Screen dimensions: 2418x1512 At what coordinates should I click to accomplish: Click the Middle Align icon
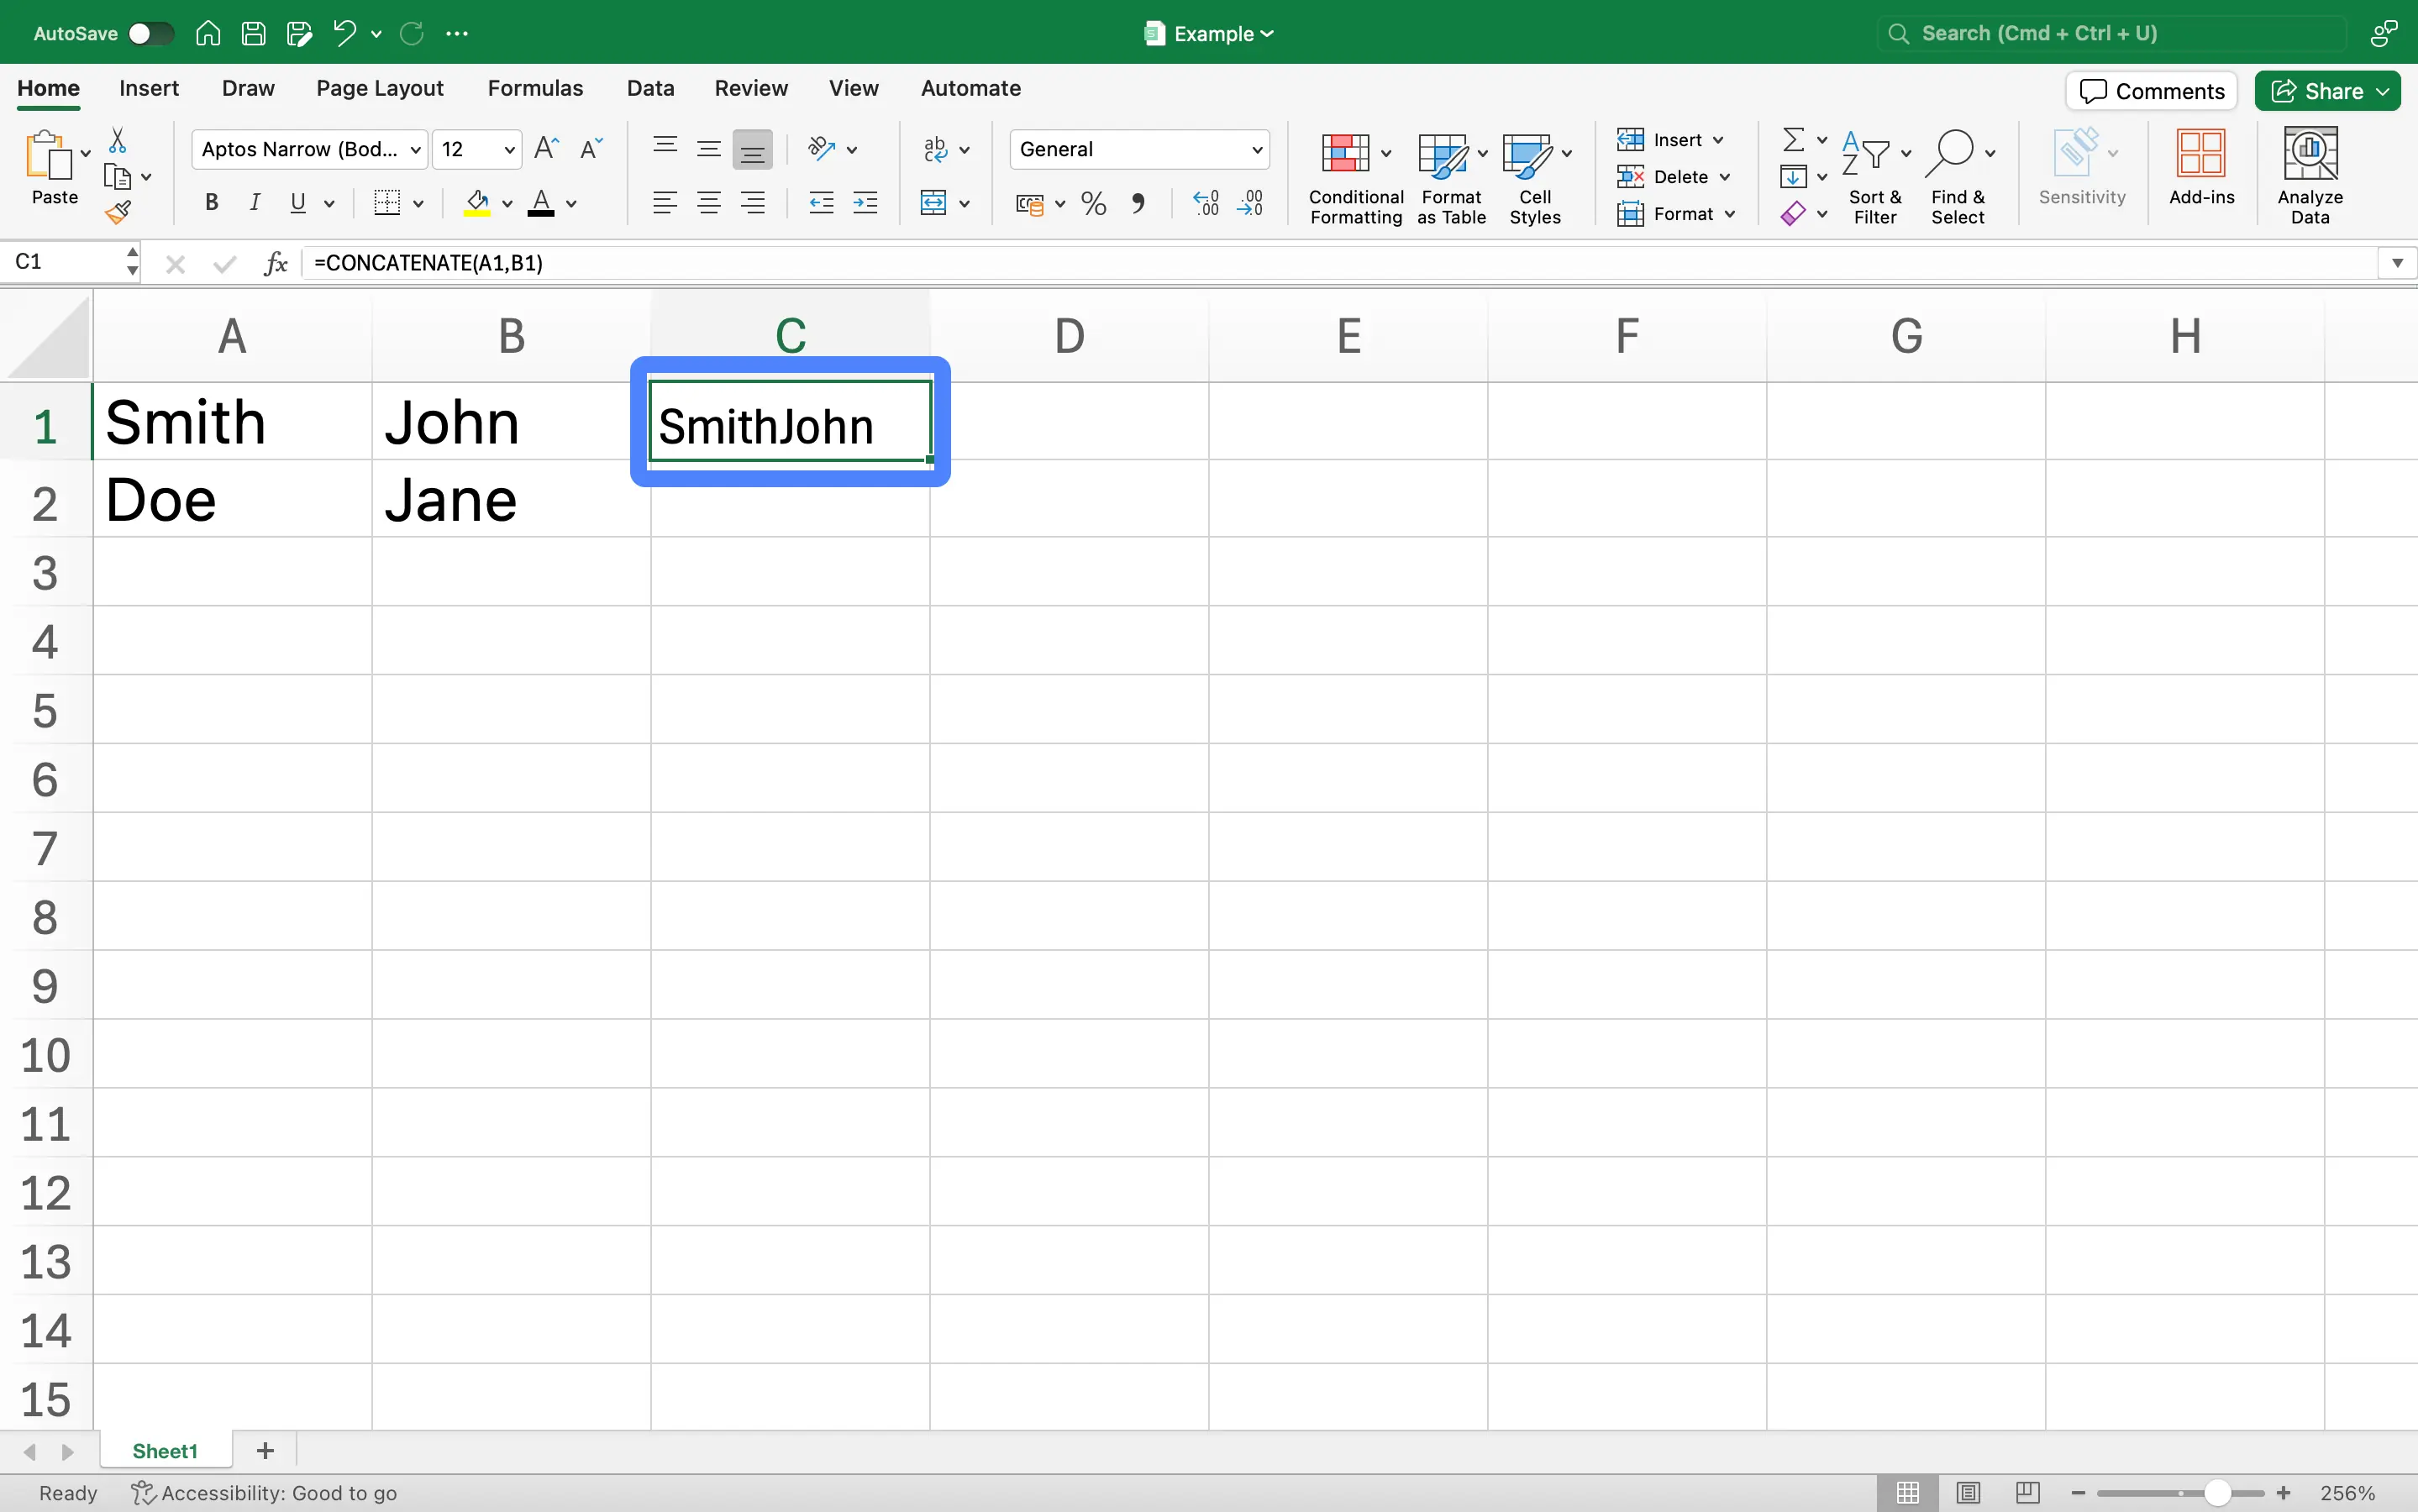(x=709, y=149)
